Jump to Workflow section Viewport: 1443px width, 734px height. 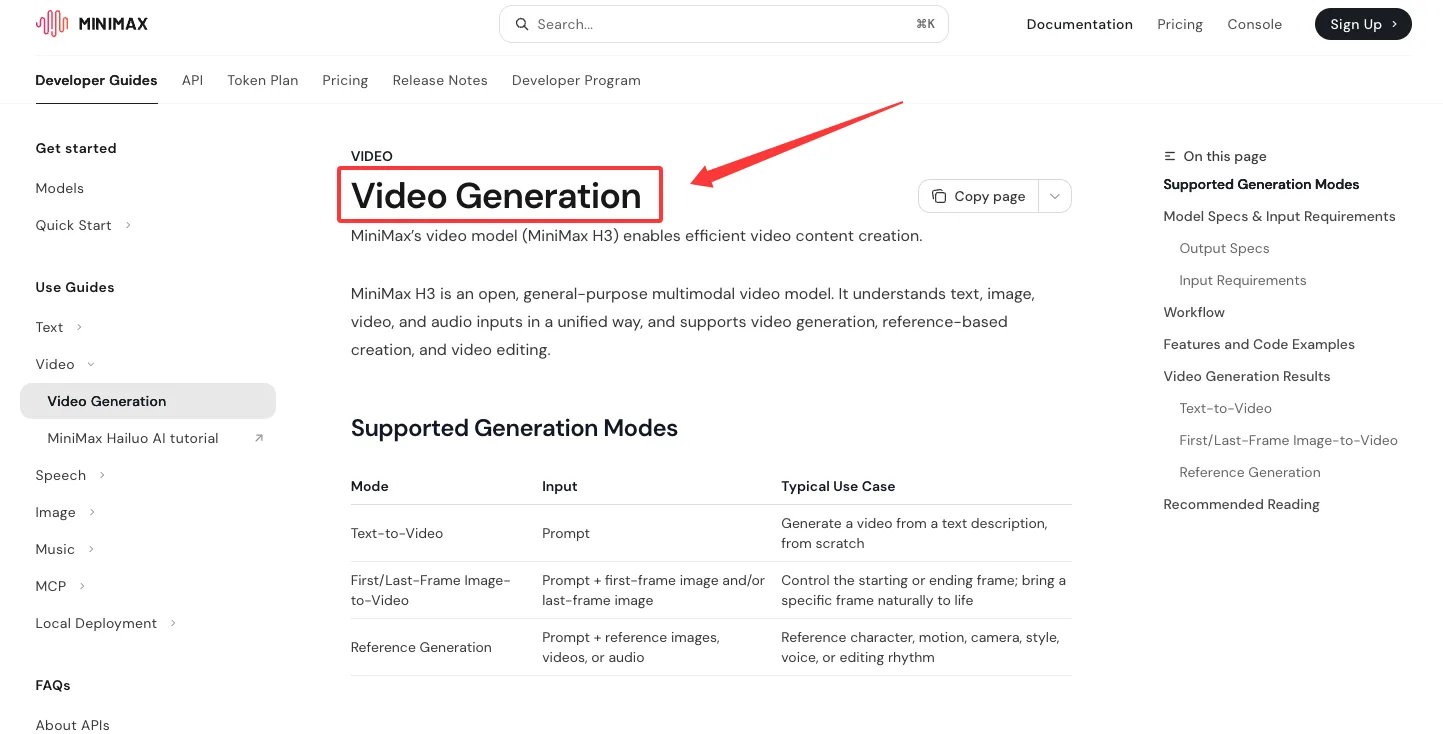pos(1194,312)
